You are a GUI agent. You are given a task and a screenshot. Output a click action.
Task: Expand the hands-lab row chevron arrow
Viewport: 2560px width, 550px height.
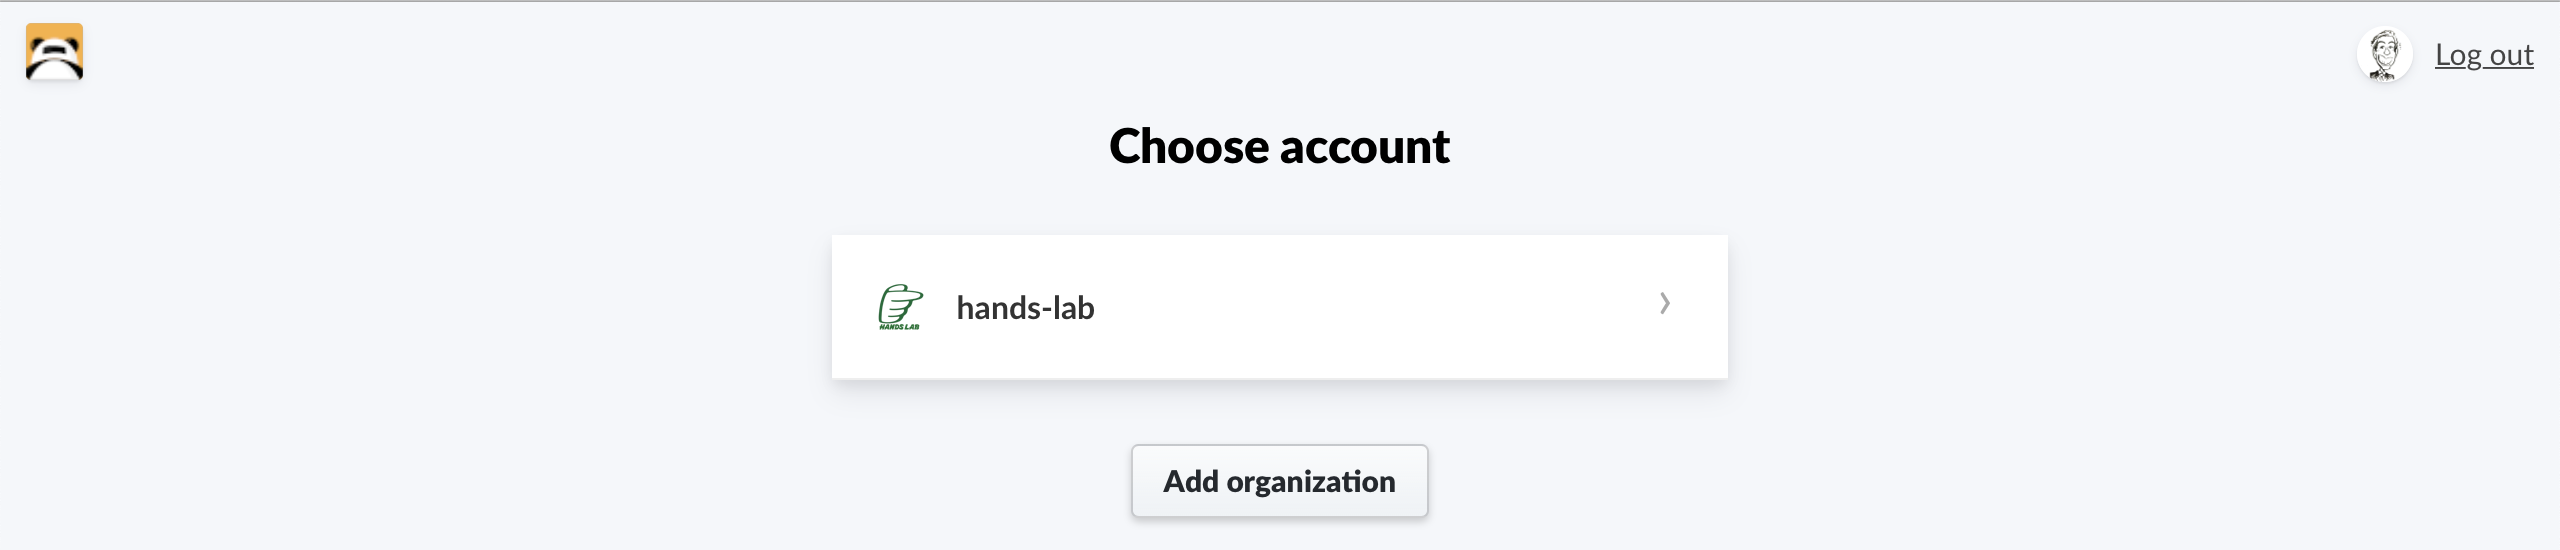1665,303
